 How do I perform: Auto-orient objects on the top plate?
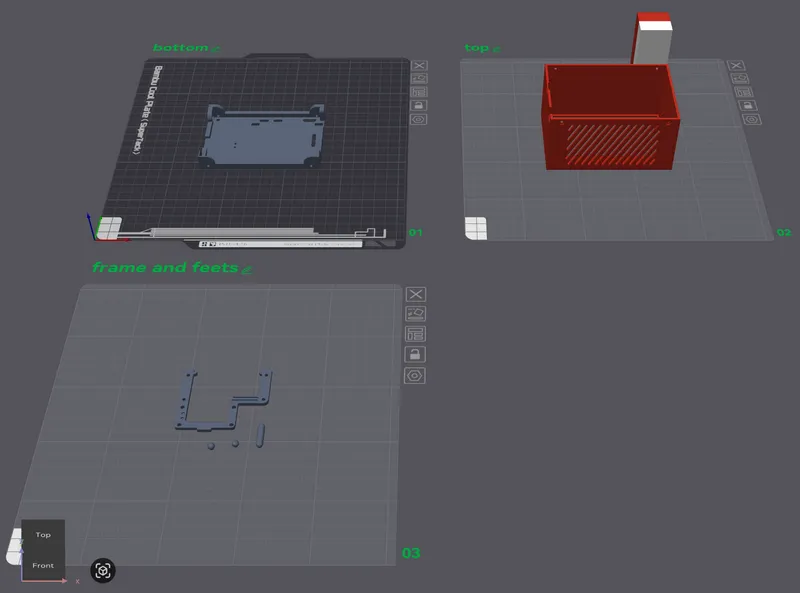tap(740, 79)
